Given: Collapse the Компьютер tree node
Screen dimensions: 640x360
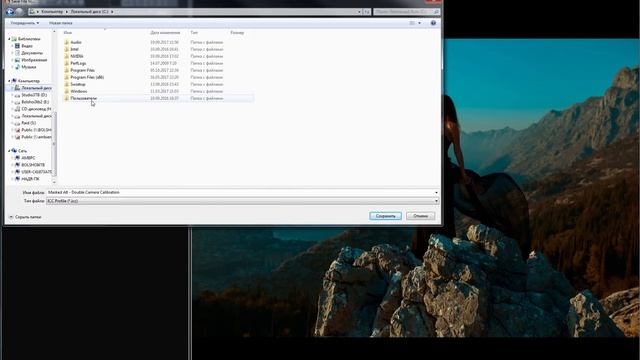Looking at the screenshot, I should click(x=9, y=81).
